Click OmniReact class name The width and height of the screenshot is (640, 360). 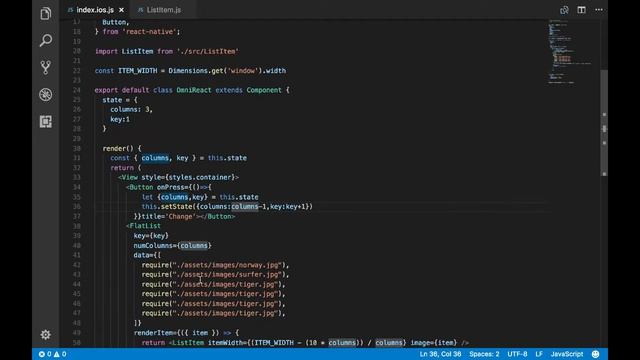point(194,90)
